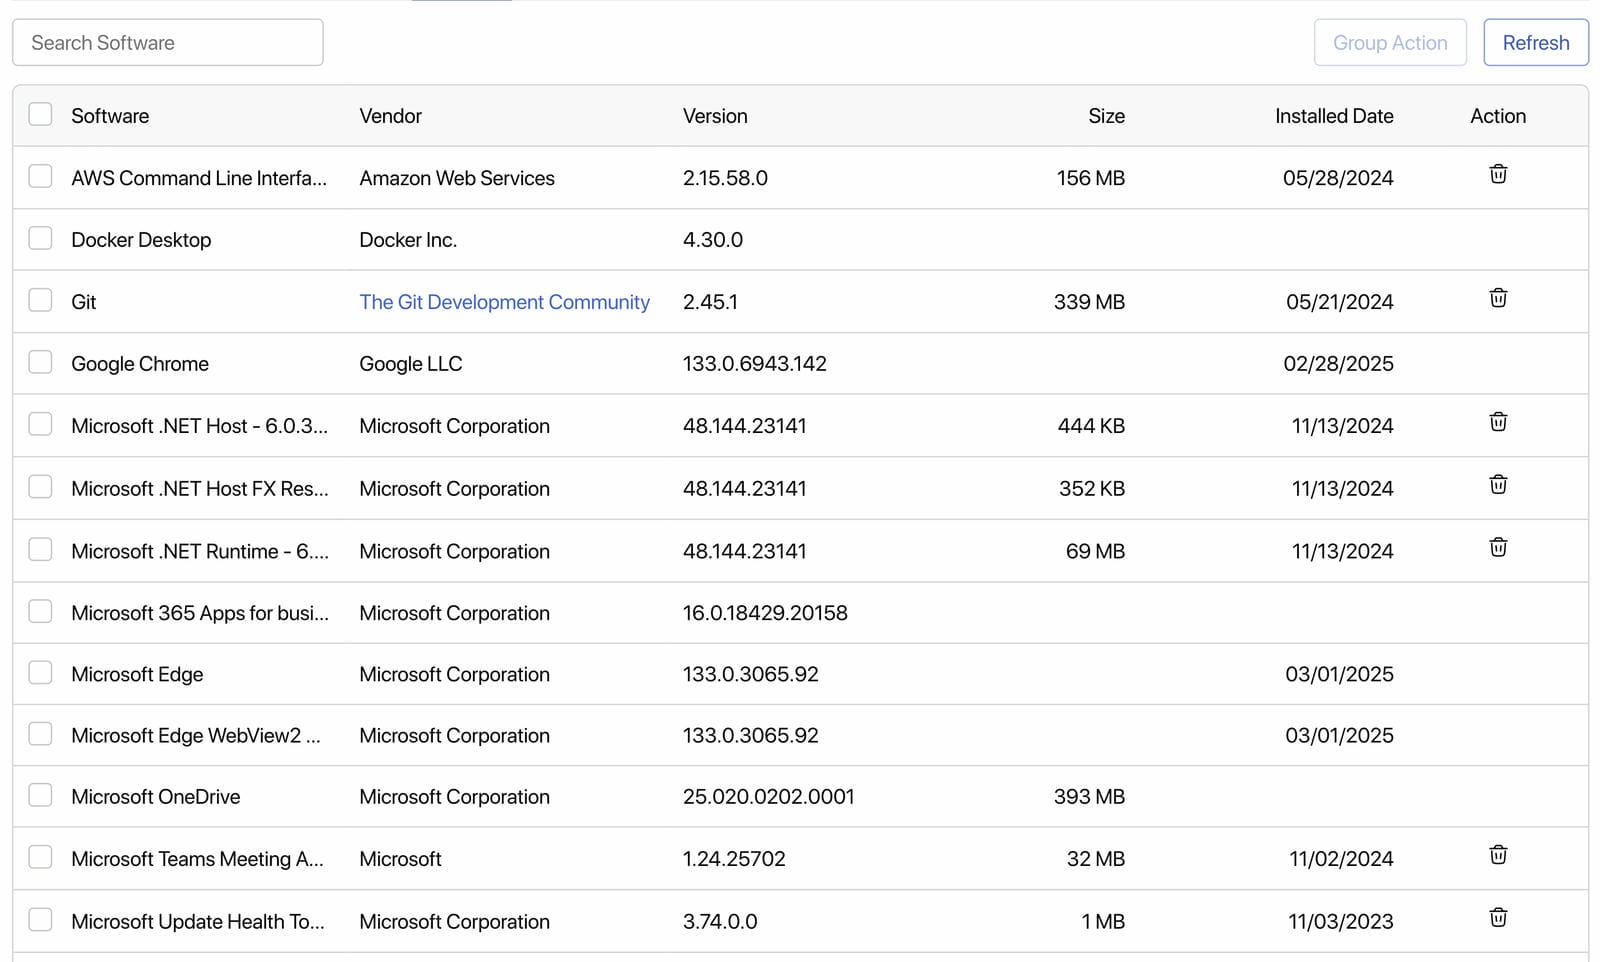Click the Size column header
The height and width of the screenshot is (962, 1600).
pos(1106,116)
